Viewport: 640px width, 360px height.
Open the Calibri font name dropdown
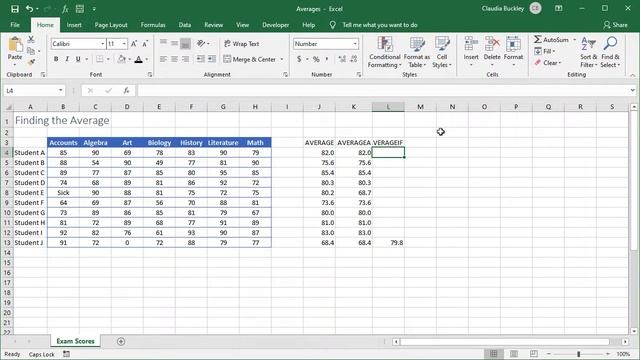[103, 44]
